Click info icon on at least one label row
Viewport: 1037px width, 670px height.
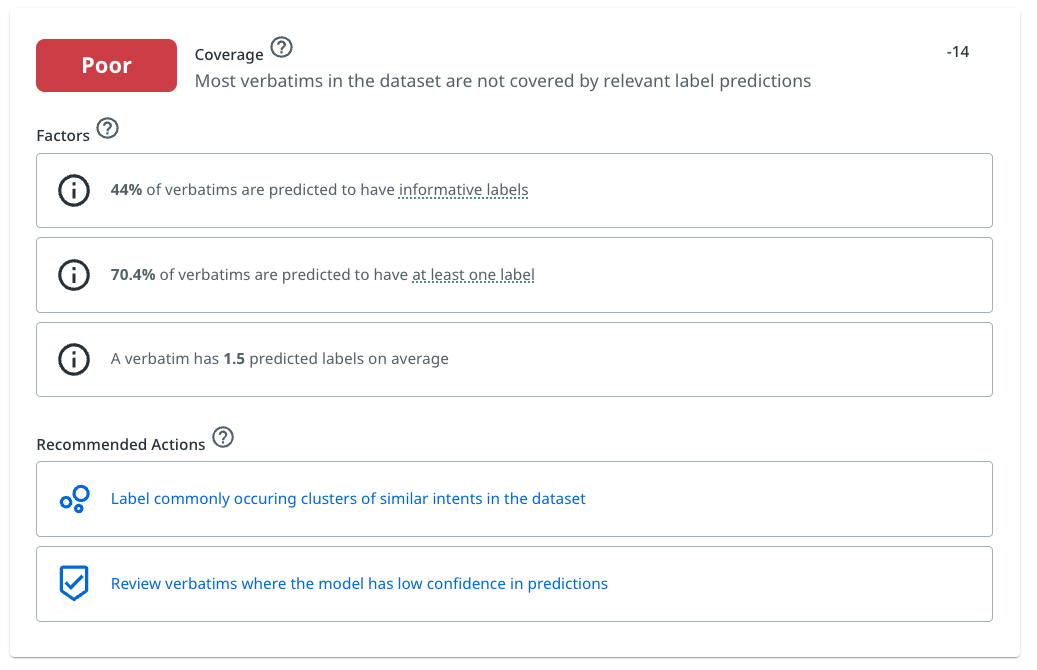coord(74,274)
